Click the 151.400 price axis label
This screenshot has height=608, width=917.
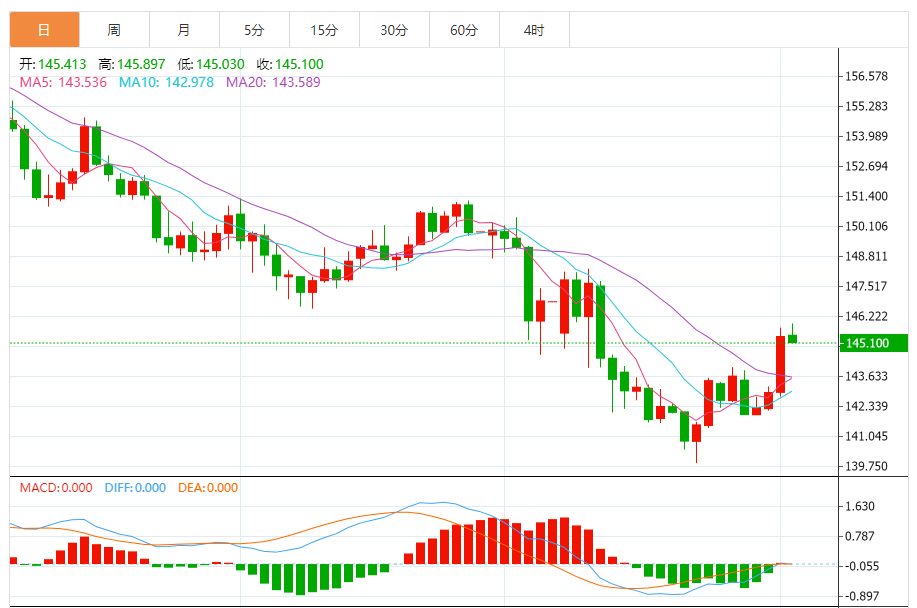click(x=866, y=196)
